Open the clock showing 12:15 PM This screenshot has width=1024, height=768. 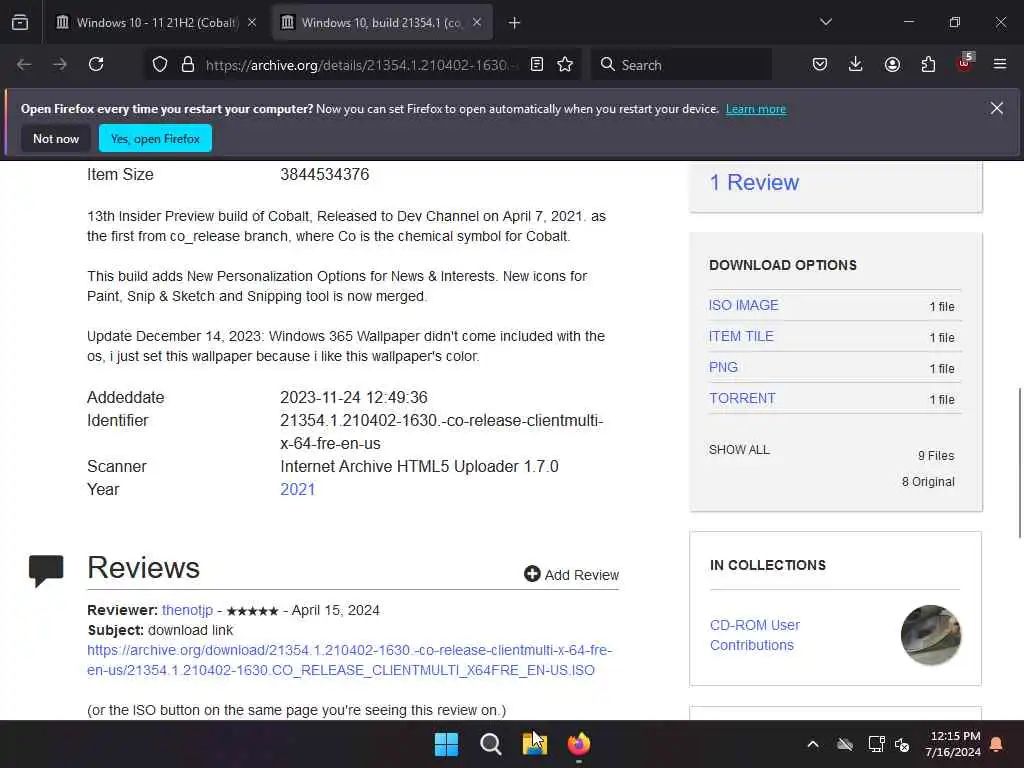[x=953, y=744]
